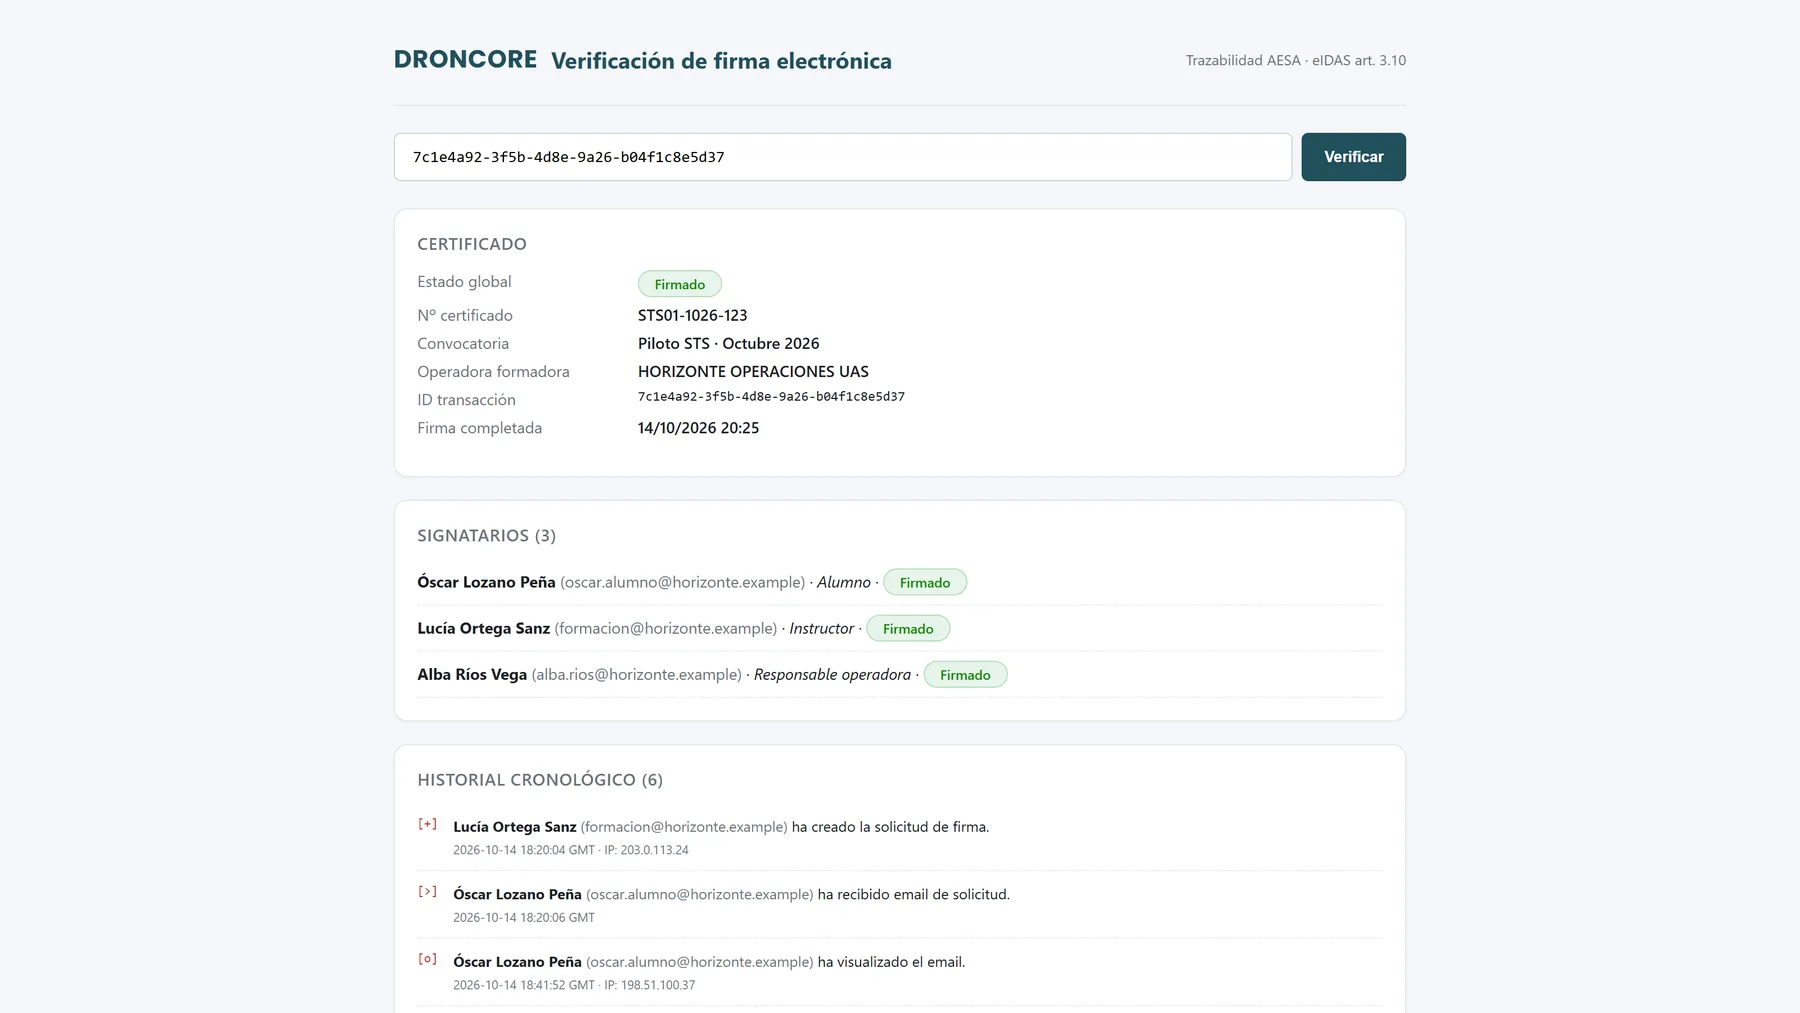The height and width of the screenshot is (1013, 1800).
Task: Click signer name Alba Ríos Vega
Action: [472, 674]
